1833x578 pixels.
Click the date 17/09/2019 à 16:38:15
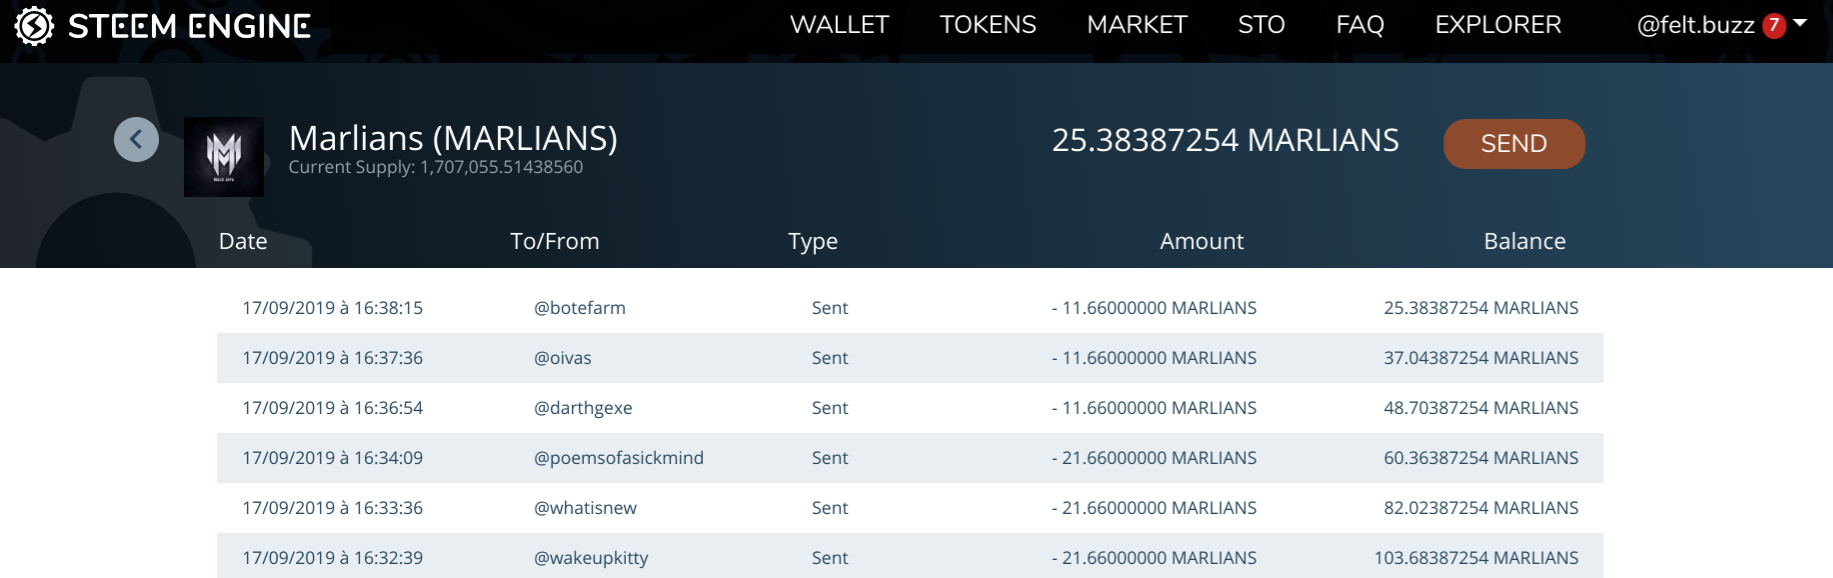point(332,308)
